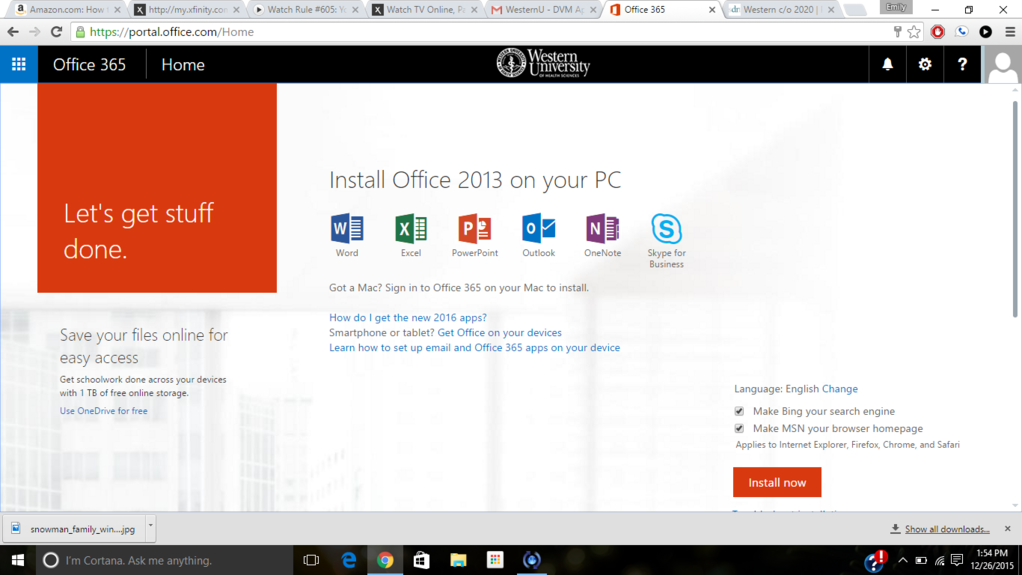Go back with the browser back arrow
This screenshot has width=1022, height=575.
(13, 31)
